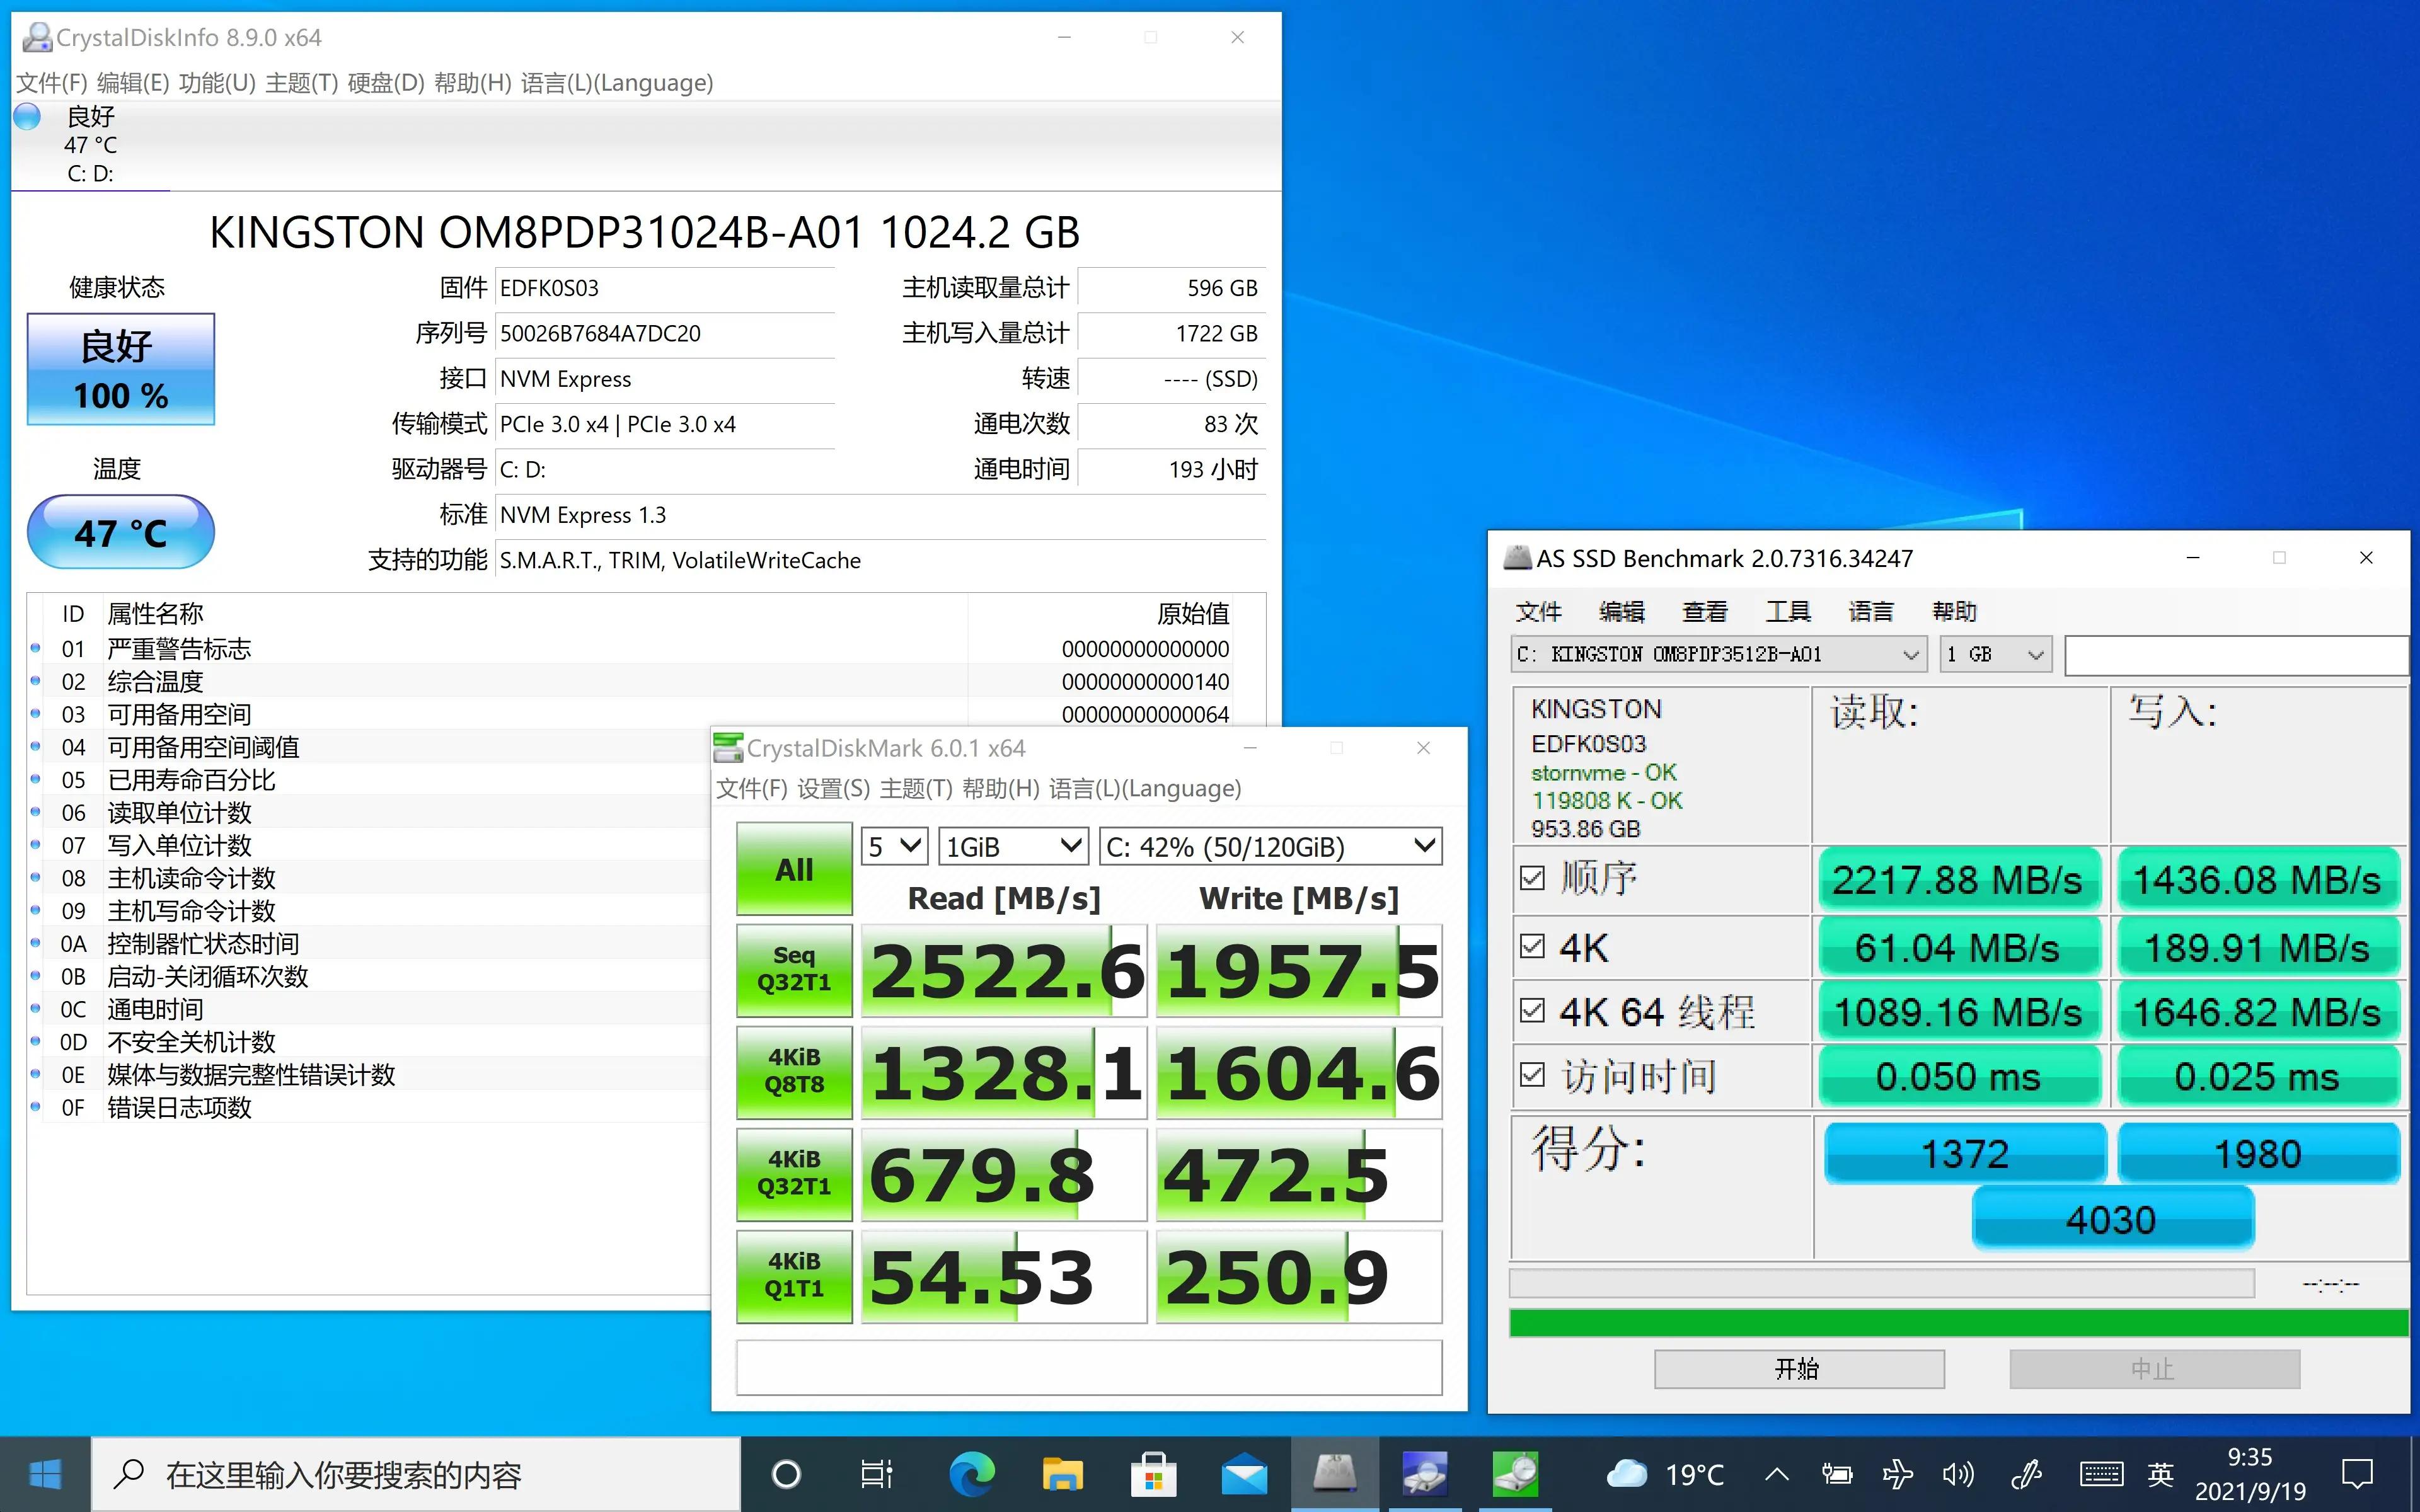Open File Explorer from the taskbar
The width and height of the screenshot is (2420, 1512).
1062,1474
